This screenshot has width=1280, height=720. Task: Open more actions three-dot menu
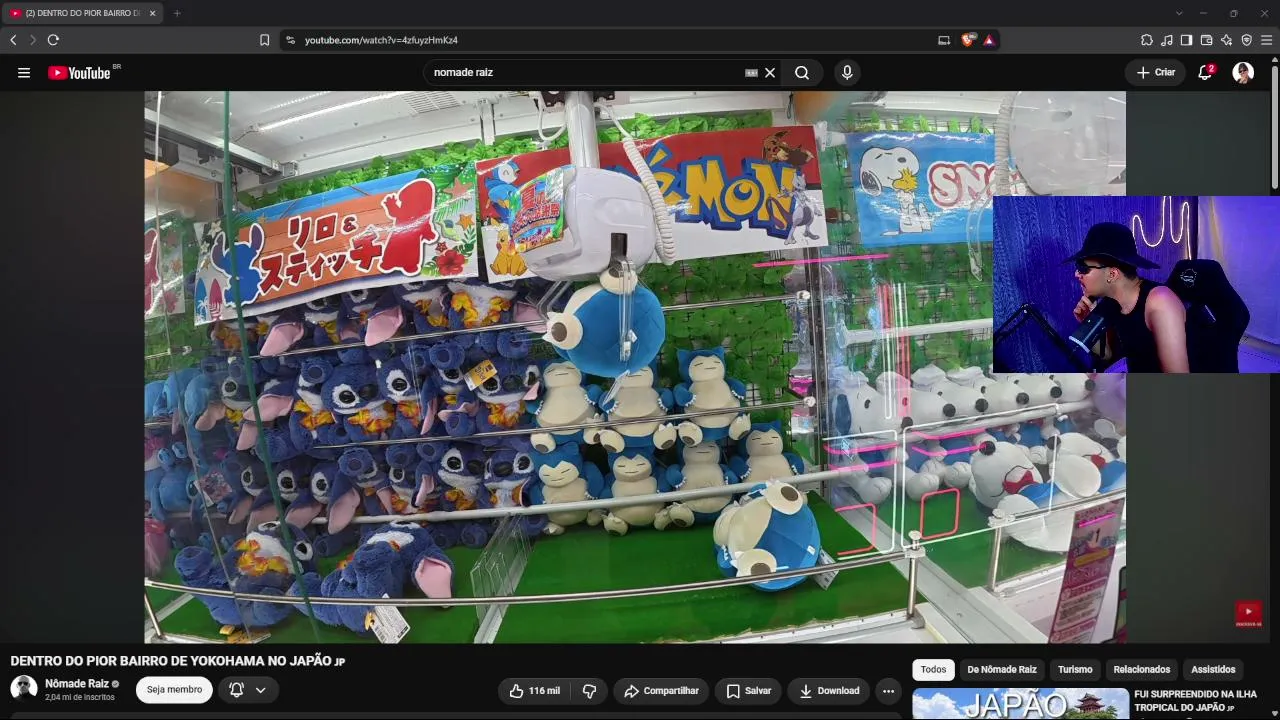(x=888, y=690)
